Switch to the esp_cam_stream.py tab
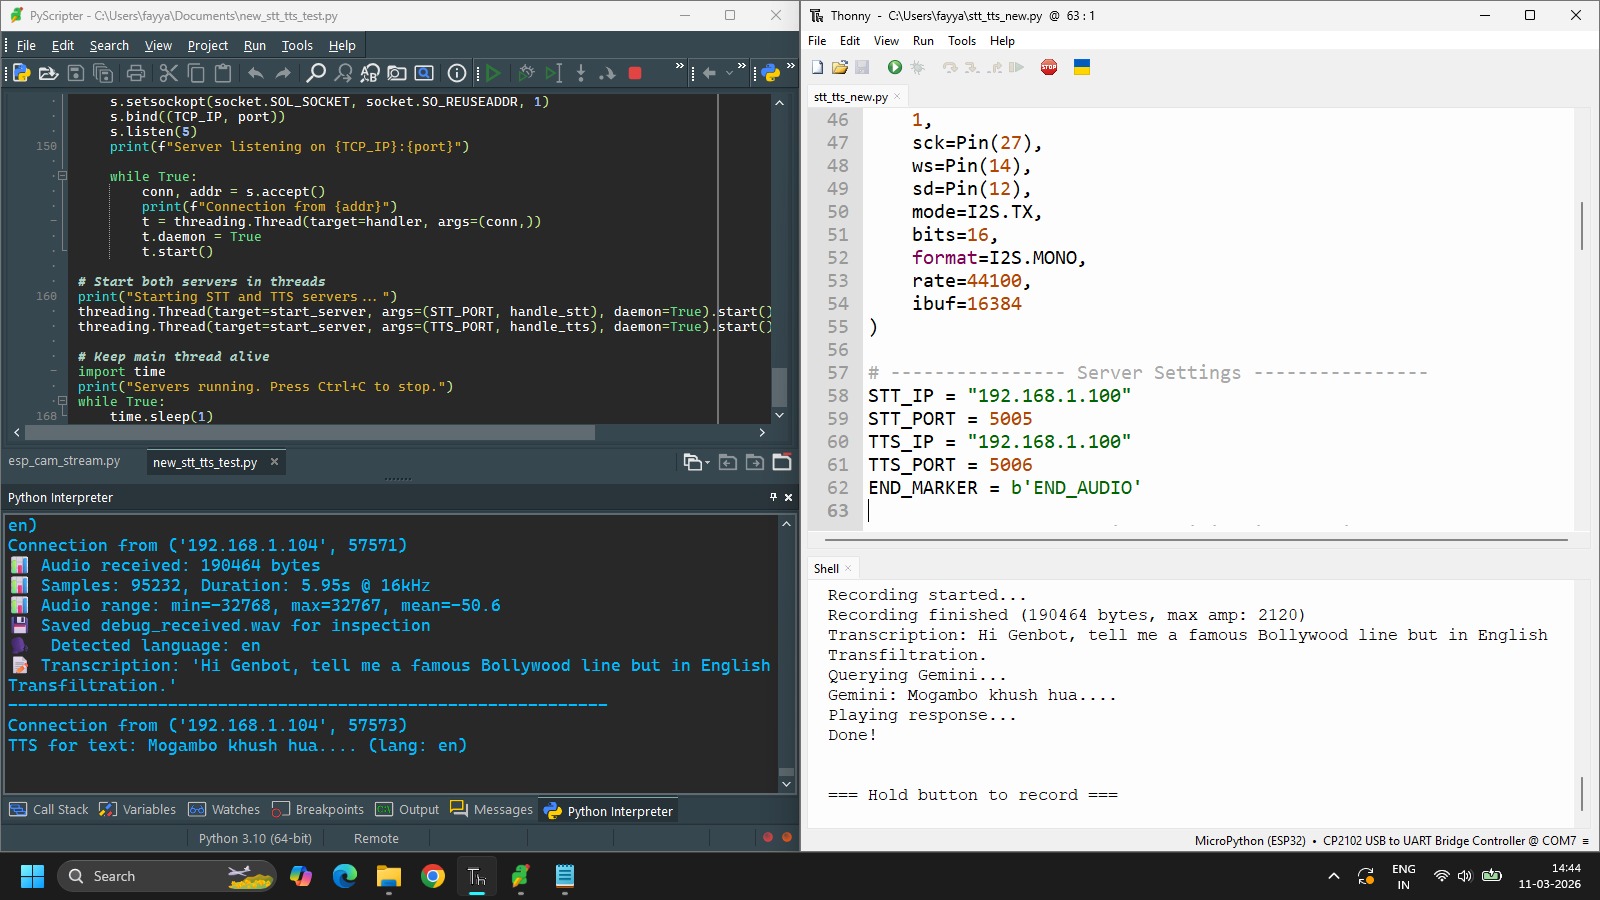 pos(64,461)
